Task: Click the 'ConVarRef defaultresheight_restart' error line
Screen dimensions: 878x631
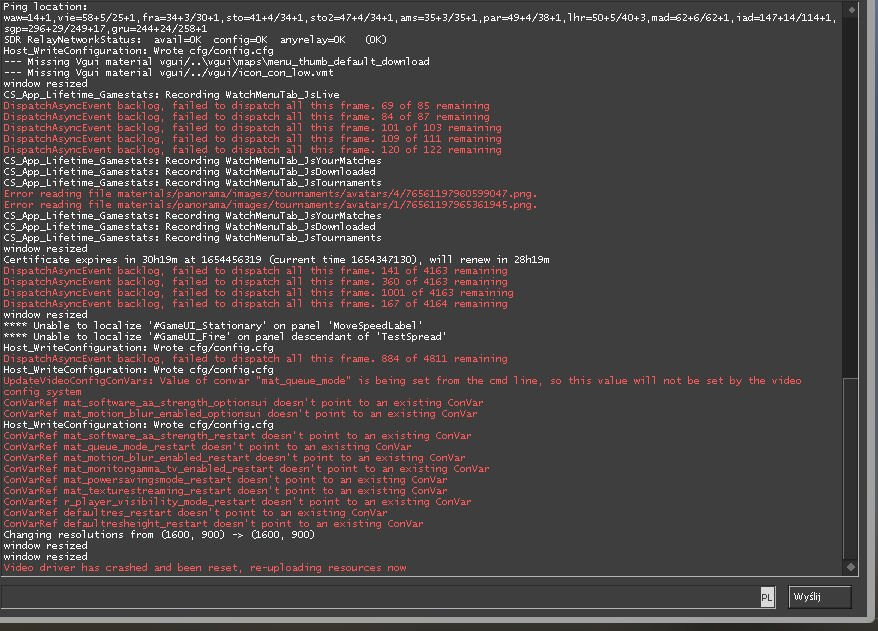Action: tap(213, 524)
